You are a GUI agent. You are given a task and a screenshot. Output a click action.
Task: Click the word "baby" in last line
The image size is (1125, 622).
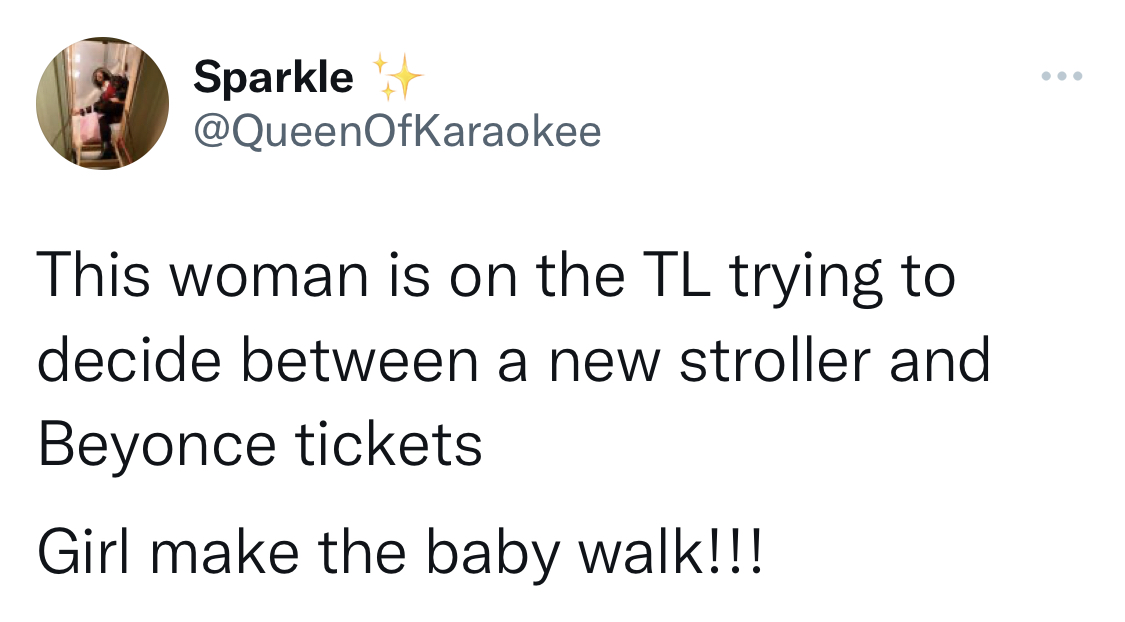[491, 554]
